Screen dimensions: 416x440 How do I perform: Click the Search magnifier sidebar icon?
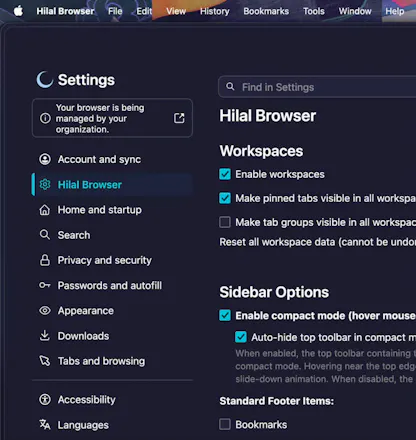pyautogui.click(x=45, y=235)
